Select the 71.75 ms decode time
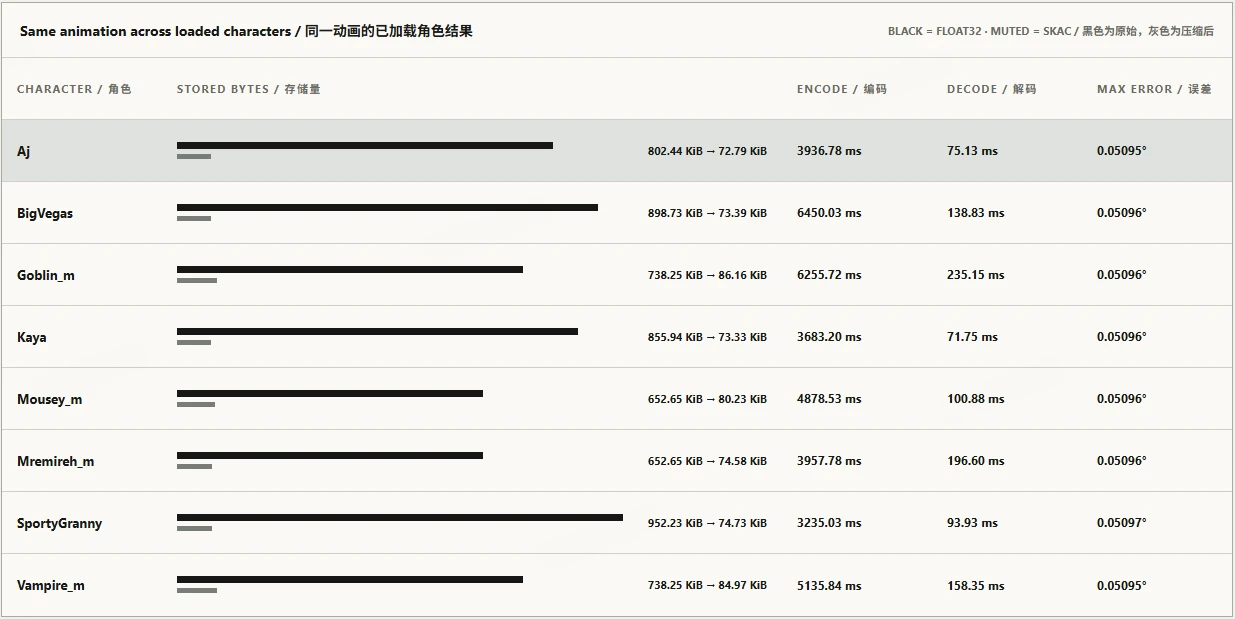Screen dimensions: 1235x619 tap(972, 337)
